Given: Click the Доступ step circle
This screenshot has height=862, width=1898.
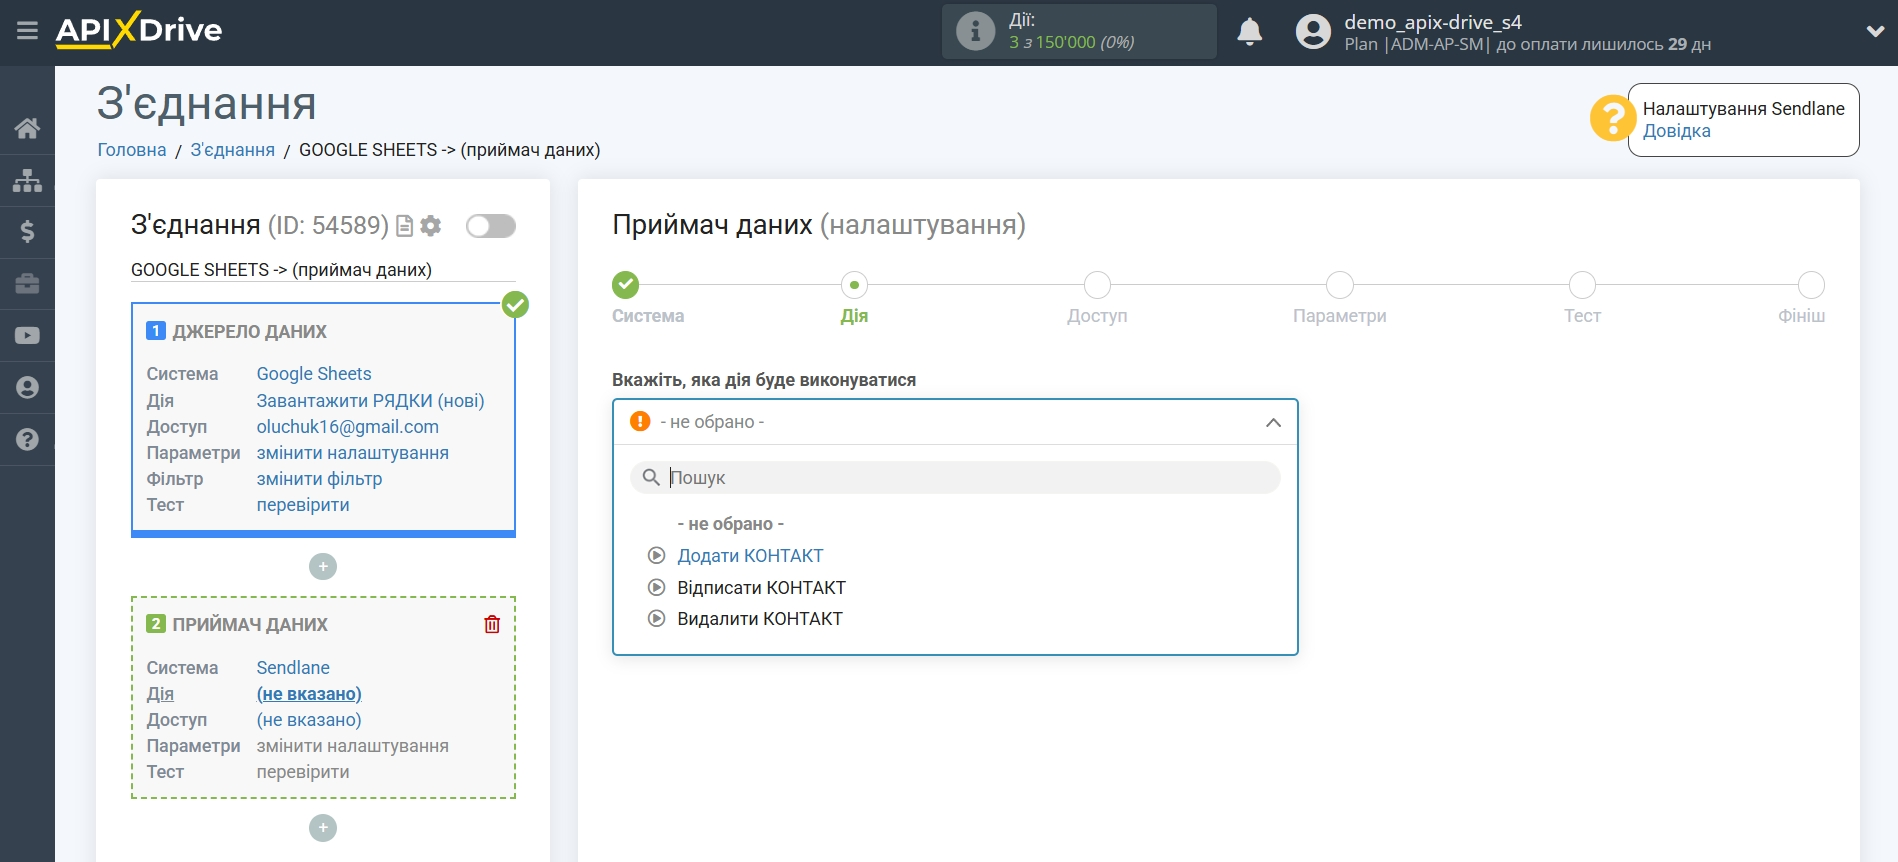Looking at the screenshot, I should (x=1097, y=285).
